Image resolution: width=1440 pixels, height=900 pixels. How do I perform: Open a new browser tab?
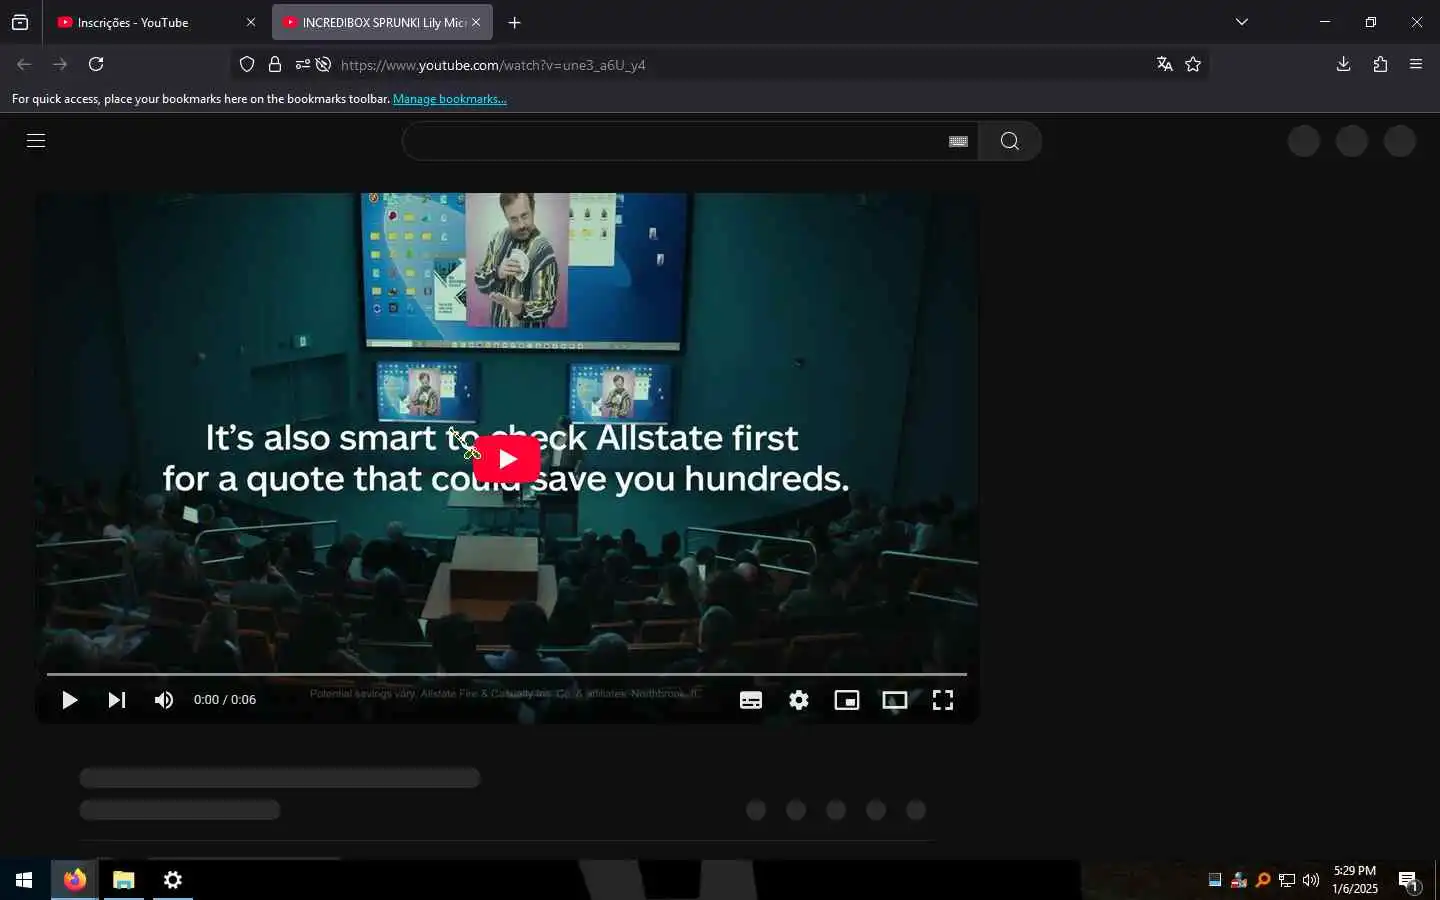515,22
